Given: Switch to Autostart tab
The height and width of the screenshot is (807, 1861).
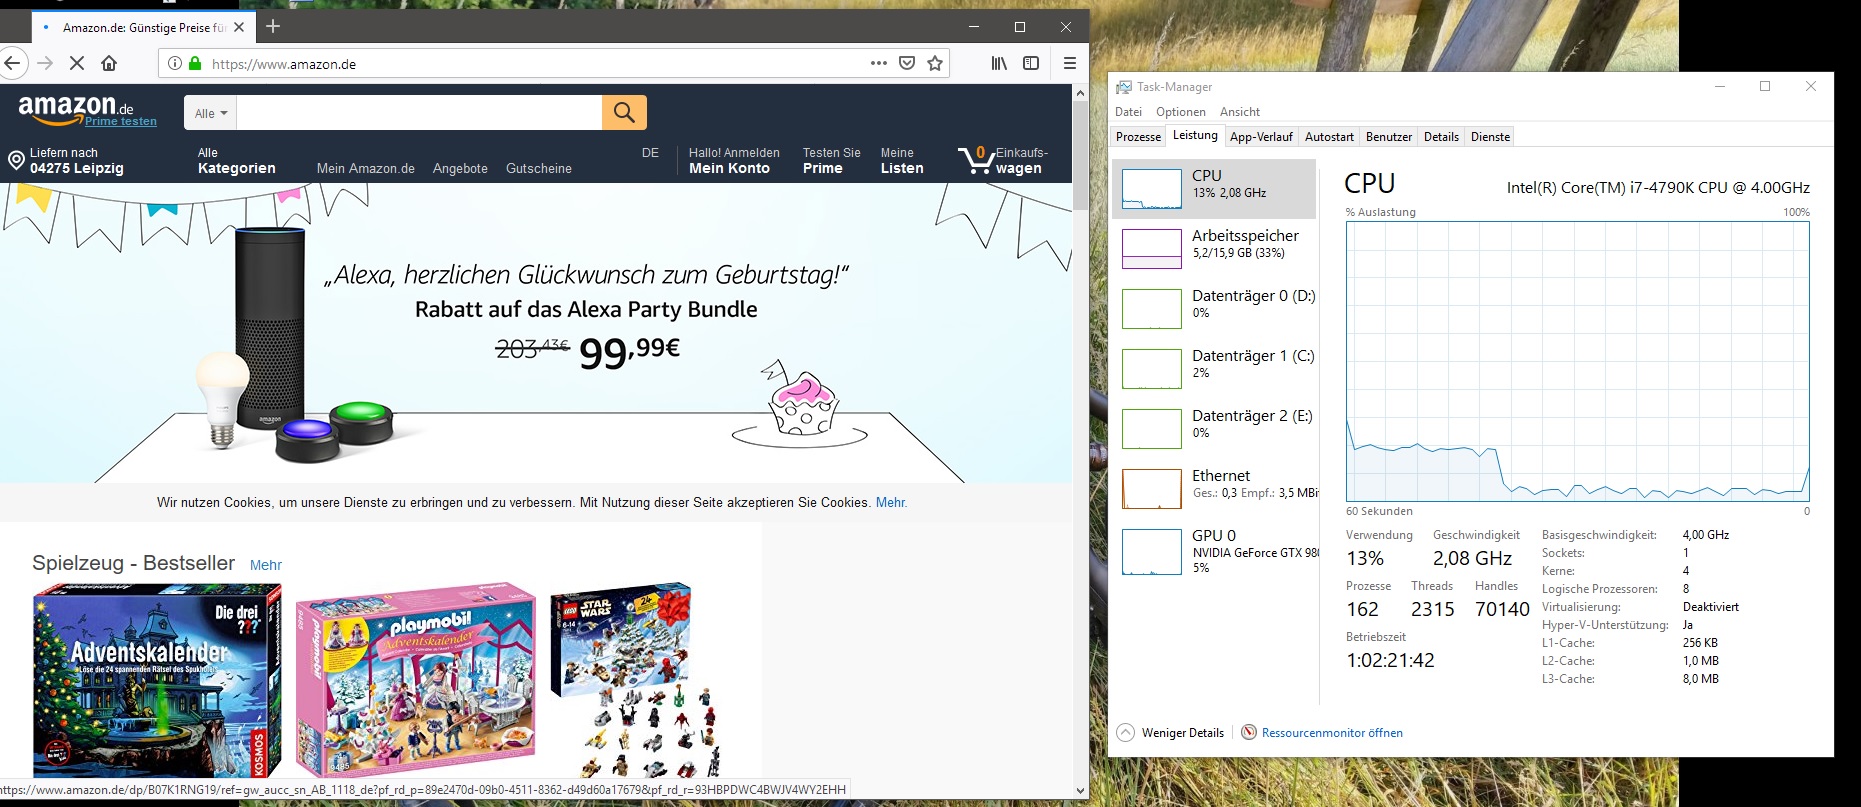Looking at the screenshot, I should click(x=1329, y=137).
